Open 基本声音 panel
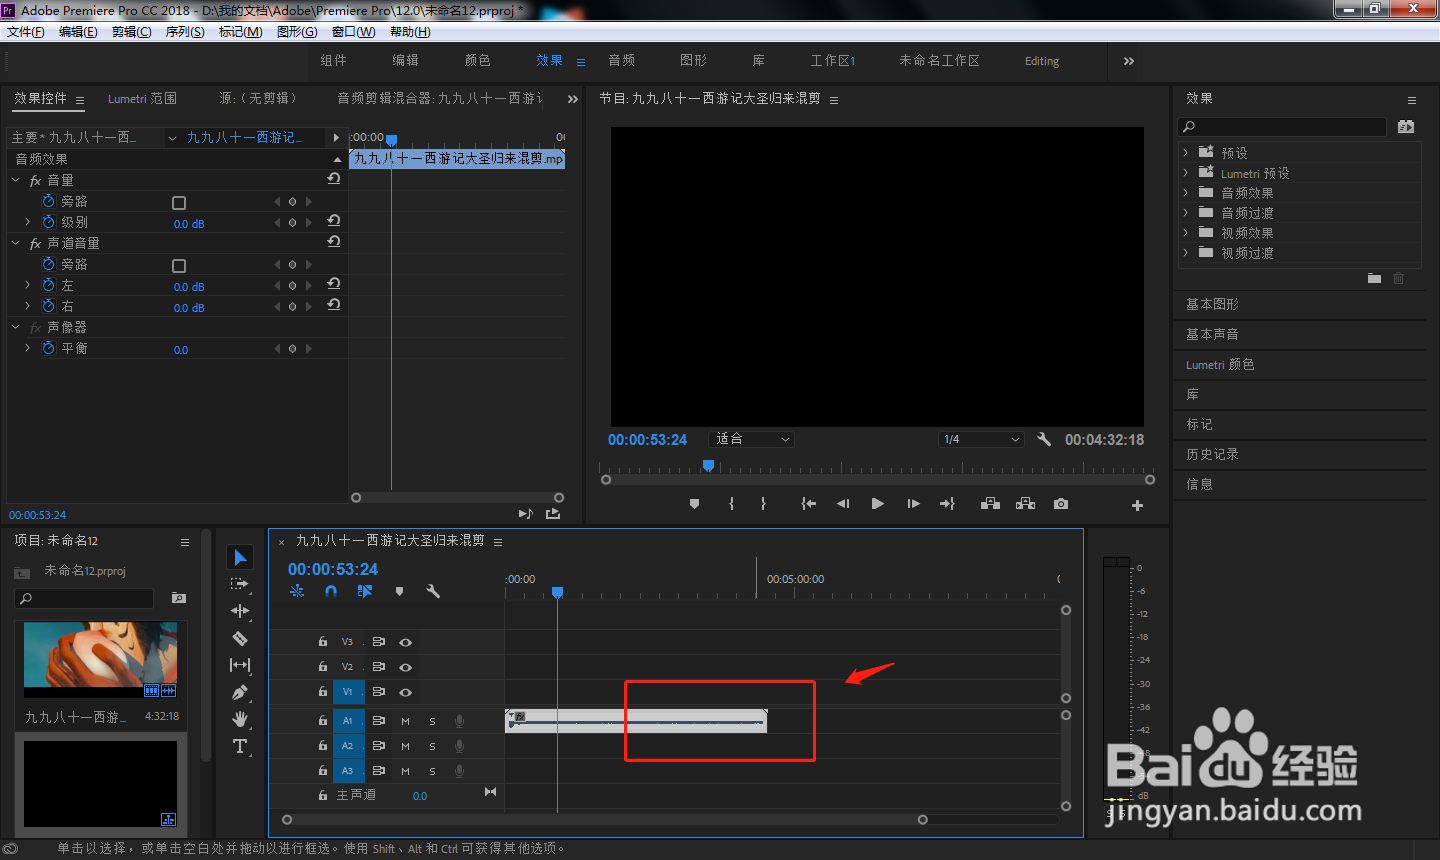The image size is (1440, 860). 1212,334
